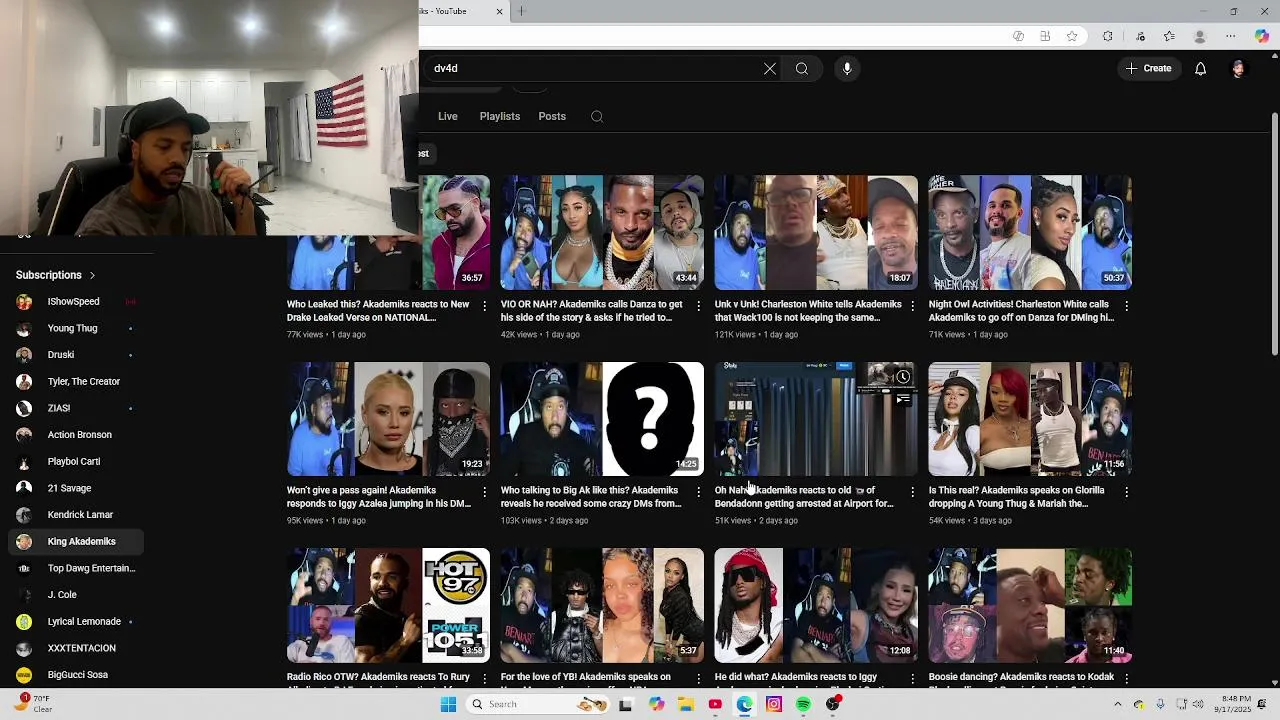The image size is (1280, 720).
Task: Open the XXXTENTACION subscription
Action: pyautogui.click(x=76, y=648)
